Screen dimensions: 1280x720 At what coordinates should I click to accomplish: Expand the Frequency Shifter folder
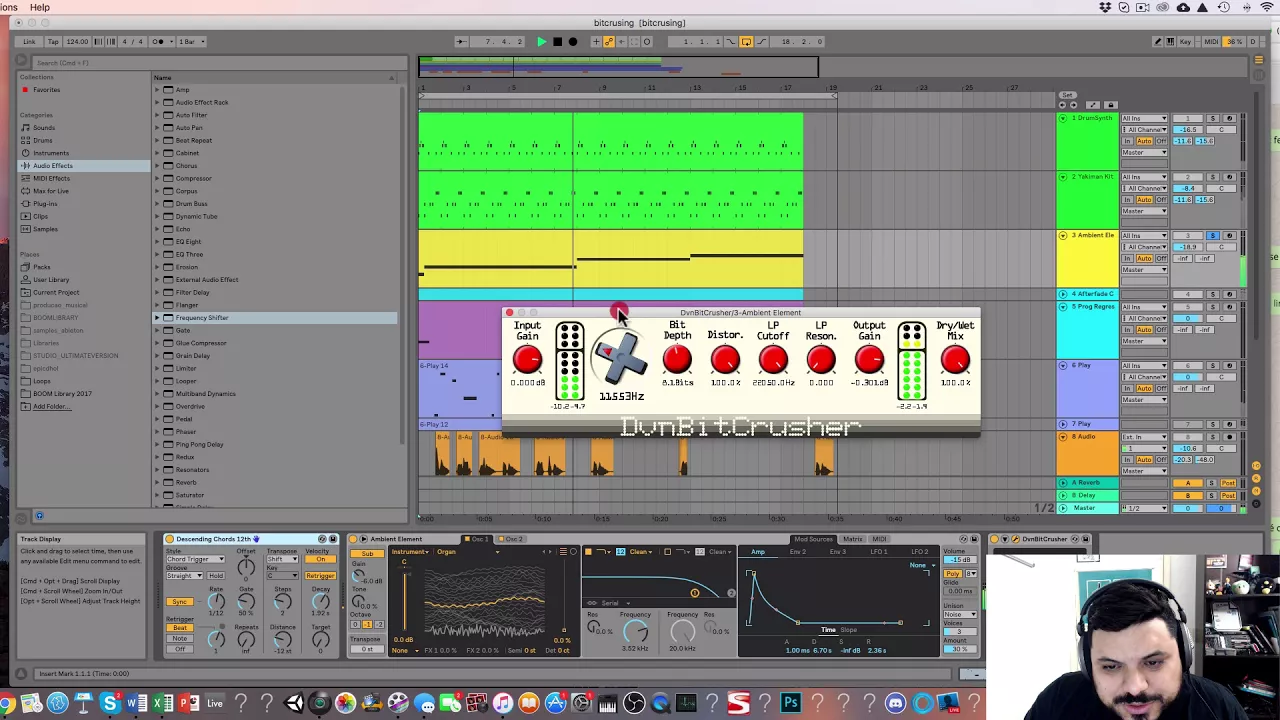click(x=158, y=318)
